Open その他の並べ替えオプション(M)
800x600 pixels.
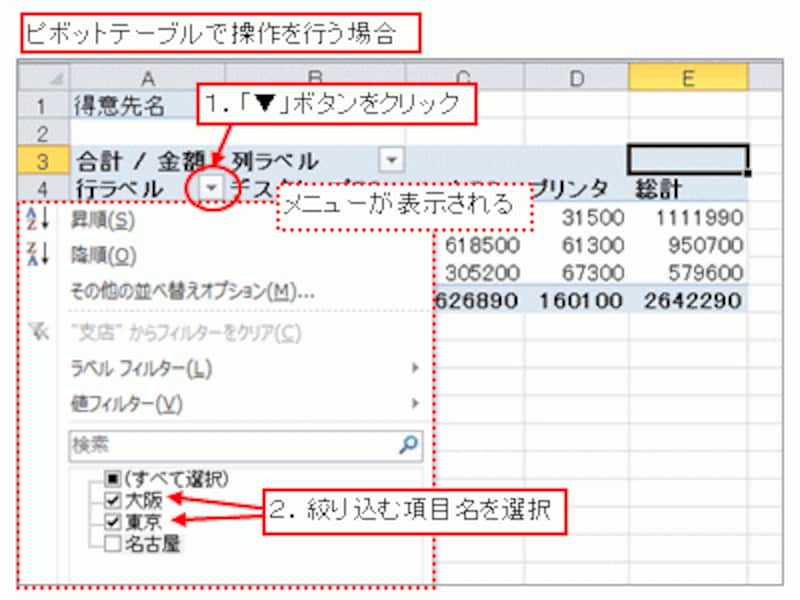pyautogui.click(x=192, y=291)
